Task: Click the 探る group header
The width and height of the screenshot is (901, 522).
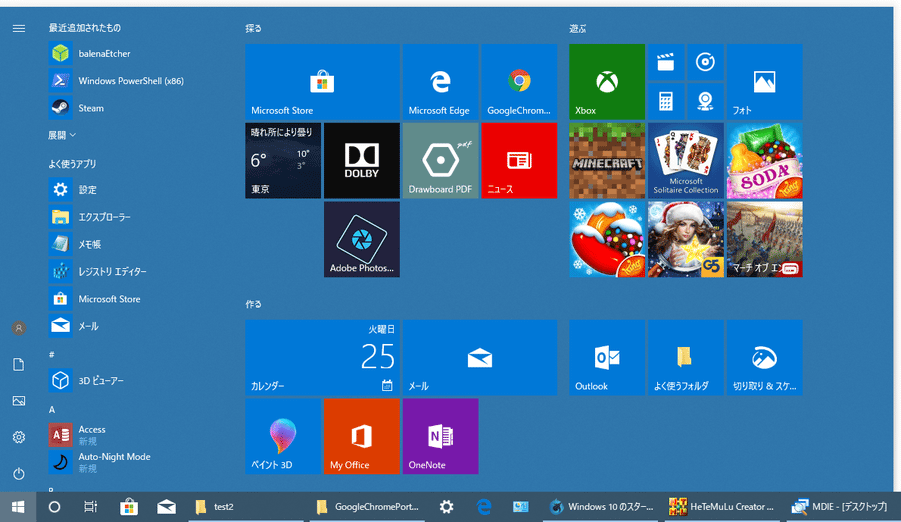Action: tap(253, 28)
